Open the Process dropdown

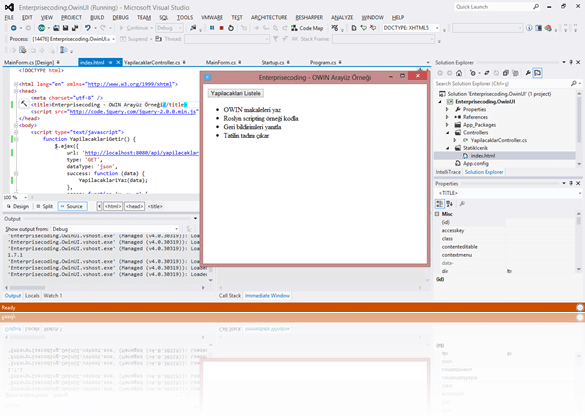(x=74, y=39)
